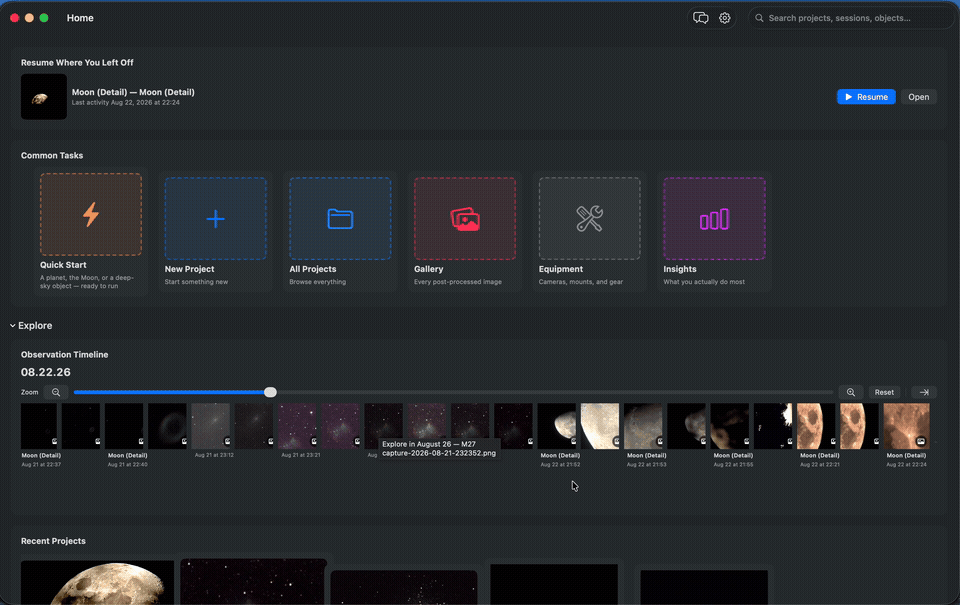
Task: Click 'Aug 22 at 21:55' timeline label
Action: 733,464
